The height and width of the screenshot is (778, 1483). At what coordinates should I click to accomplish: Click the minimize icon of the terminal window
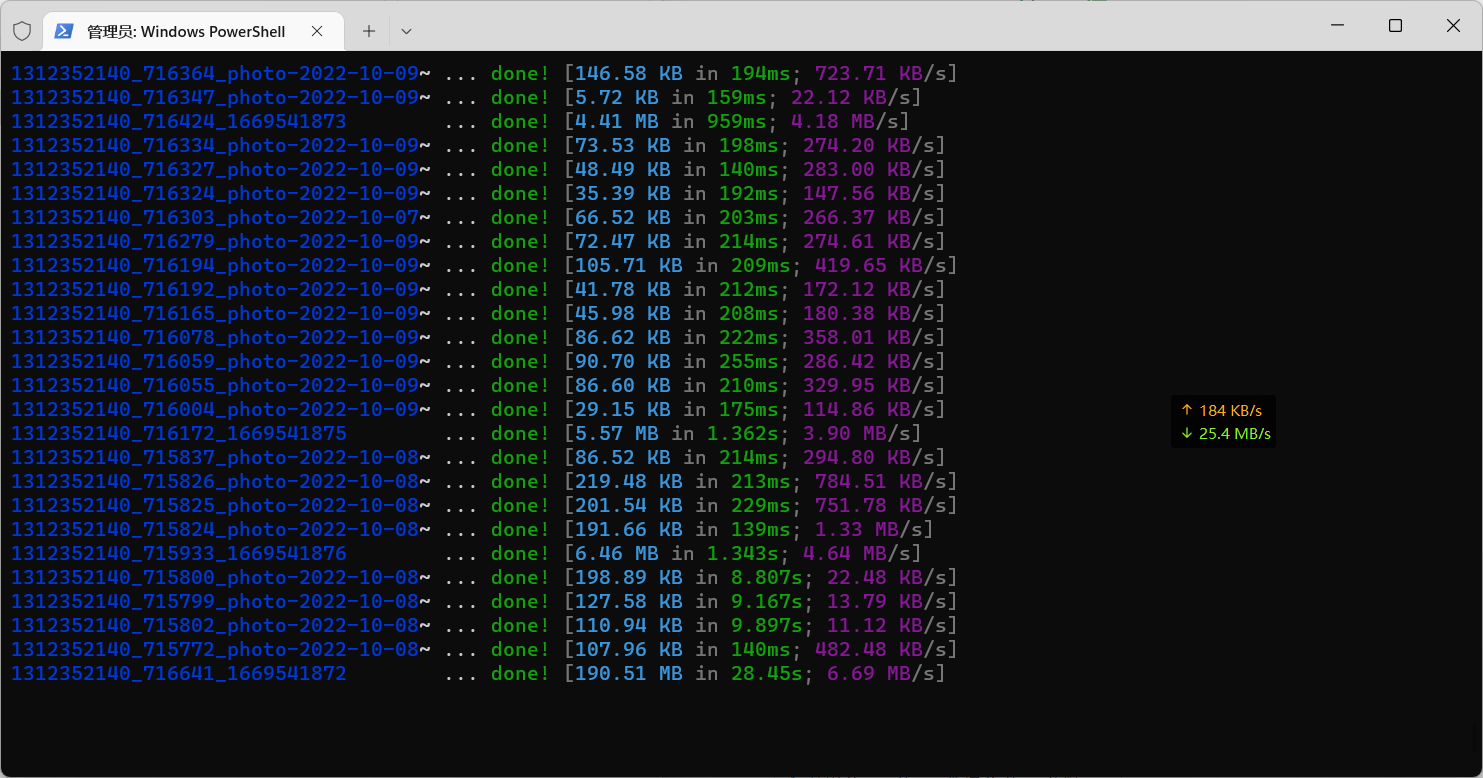pos(1337,25)
